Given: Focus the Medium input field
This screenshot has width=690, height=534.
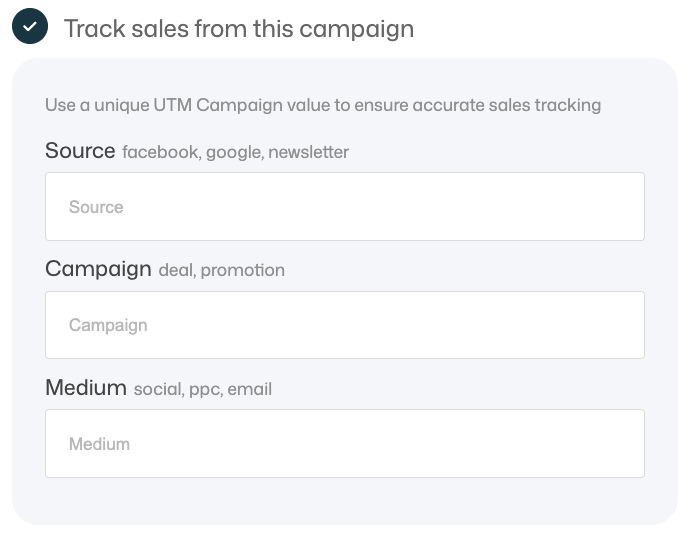Looking at the screenshot, I should coord(344,443).
